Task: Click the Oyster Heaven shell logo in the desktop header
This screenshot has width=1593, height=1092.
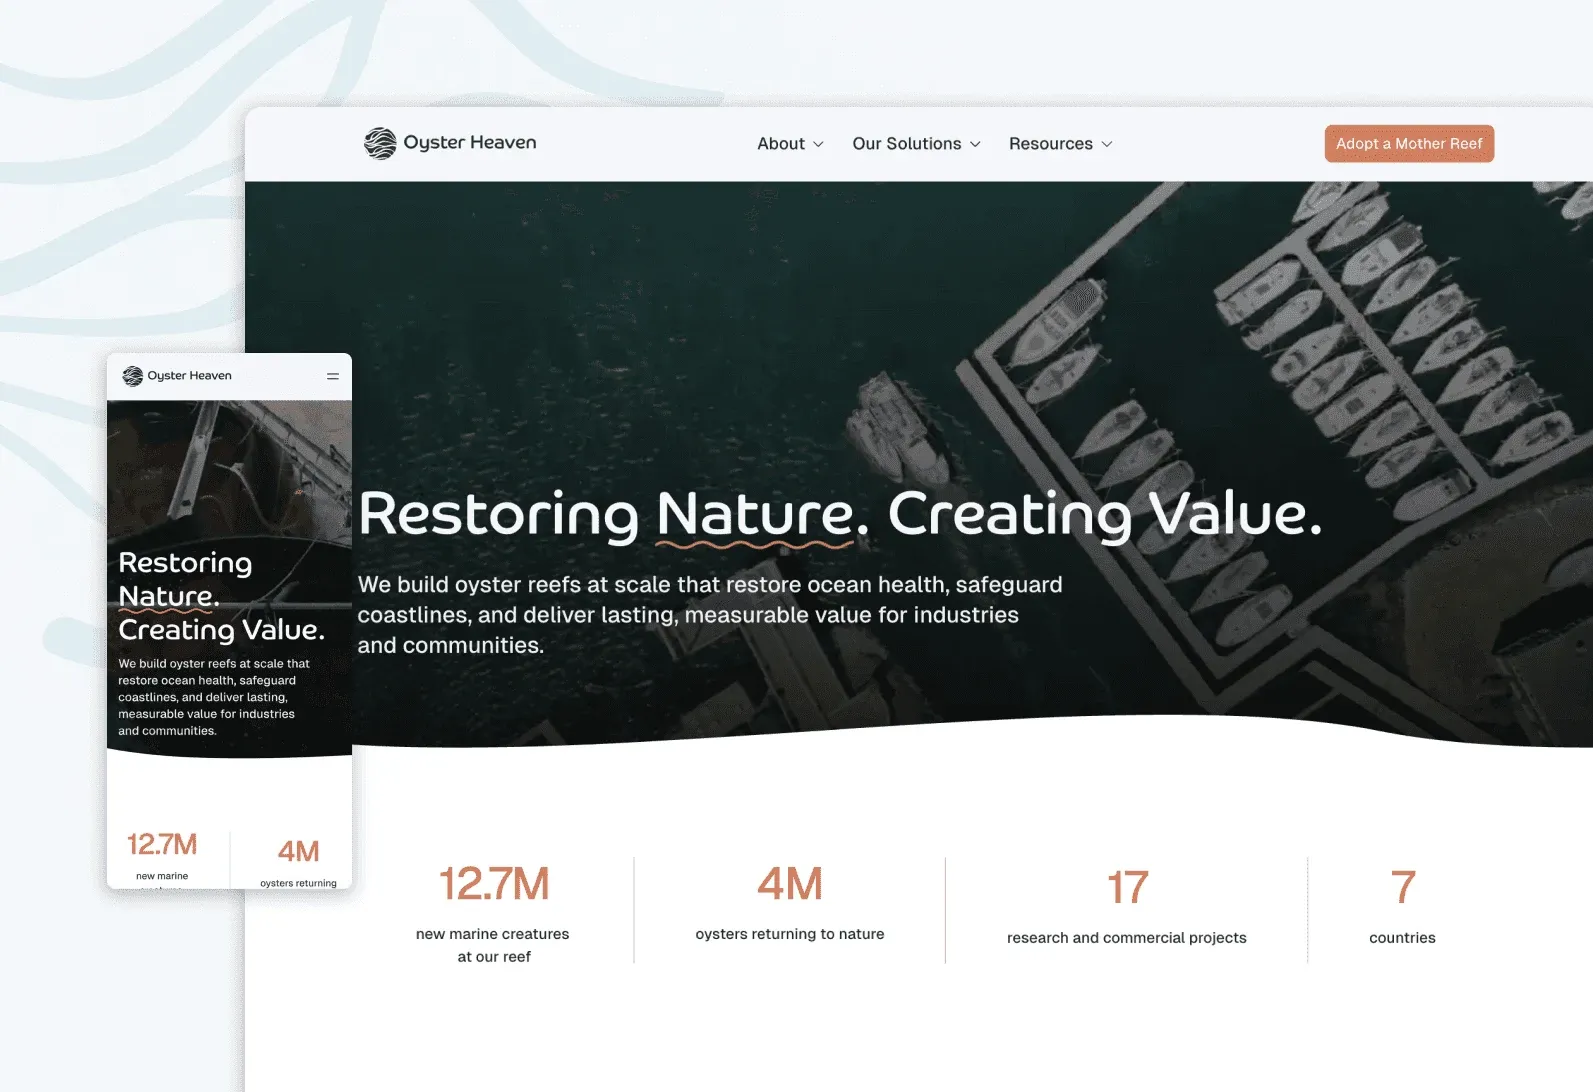Action: point(380,143)
